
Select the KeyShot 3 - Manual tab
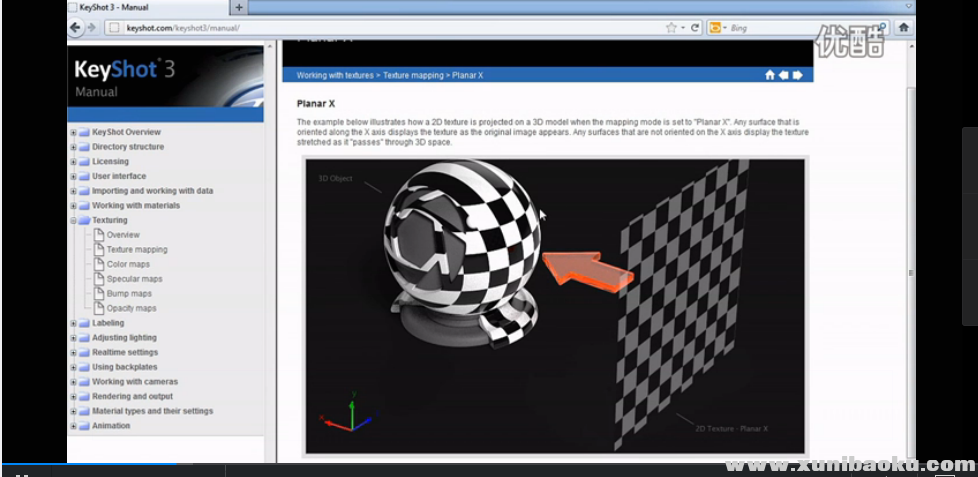[x=148, y=8]
